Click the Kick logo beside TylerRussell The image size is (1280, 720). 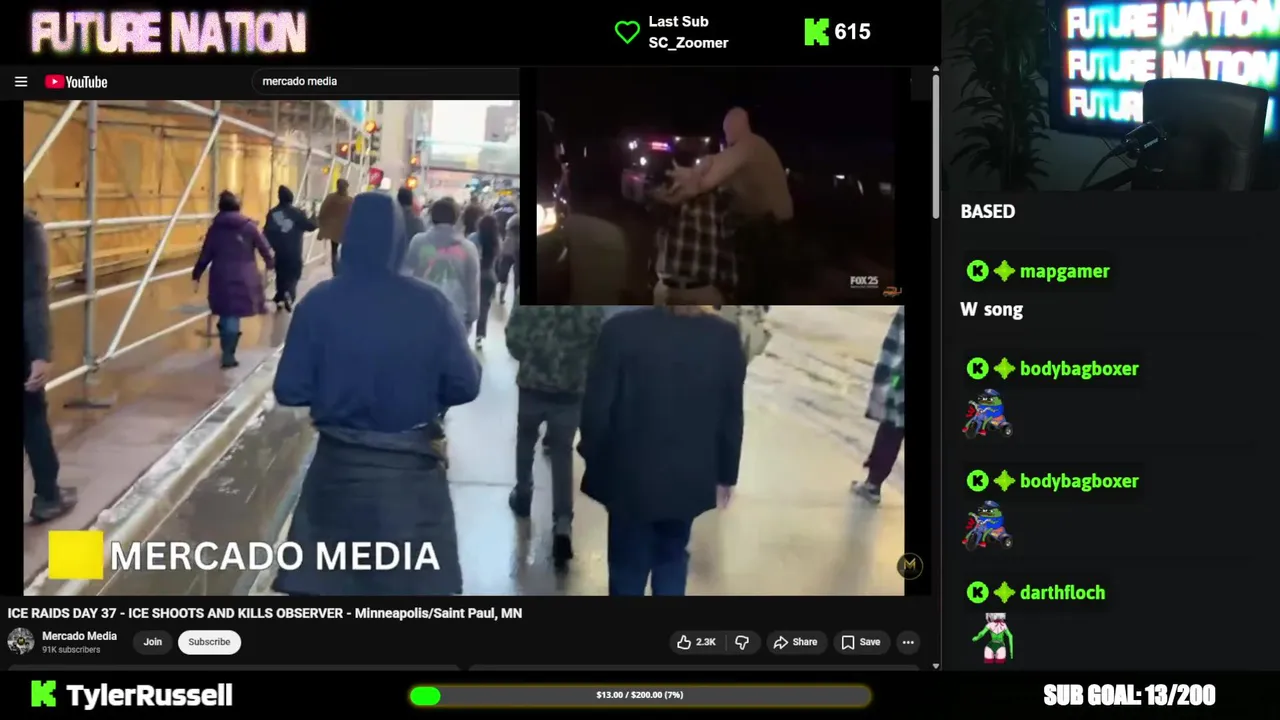(43, 694)
